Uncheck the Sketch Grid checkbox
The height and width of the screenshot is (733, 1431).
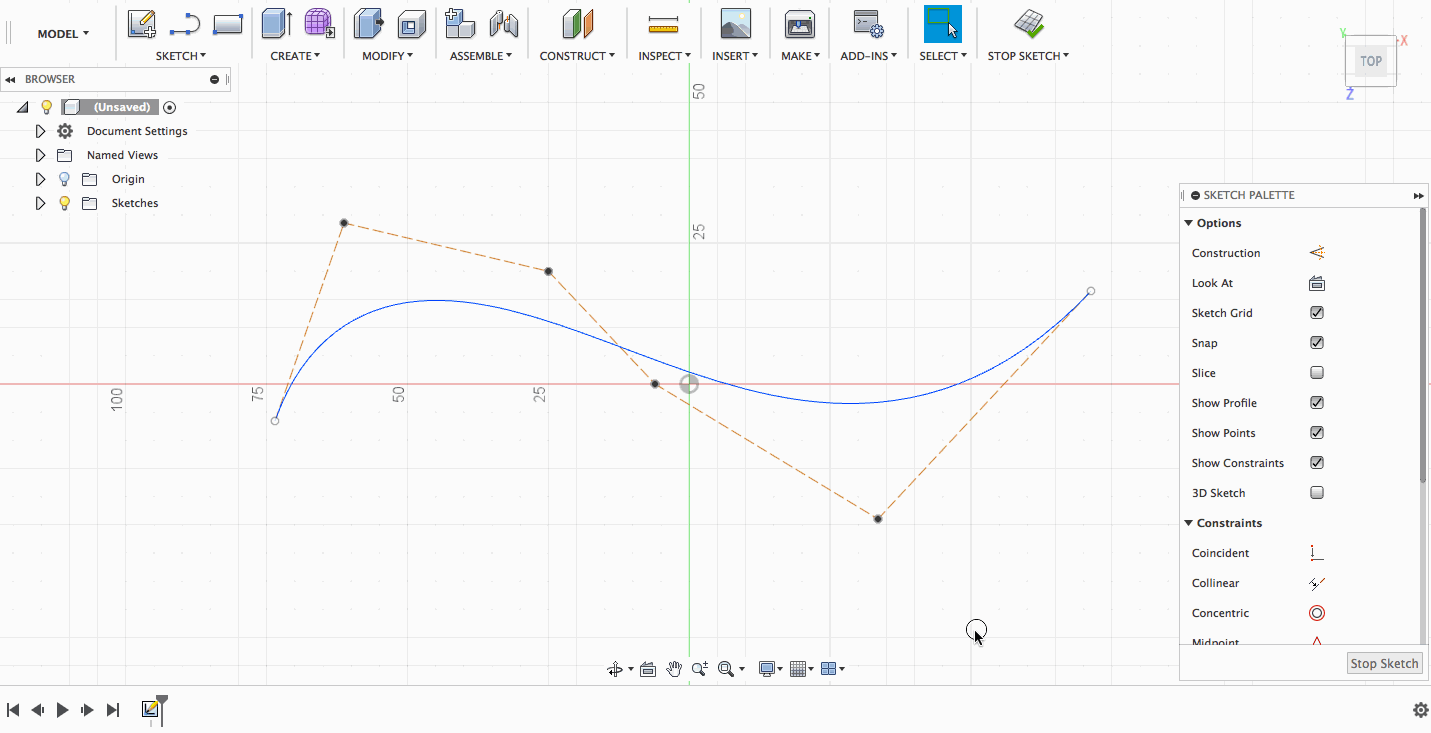1317,313
